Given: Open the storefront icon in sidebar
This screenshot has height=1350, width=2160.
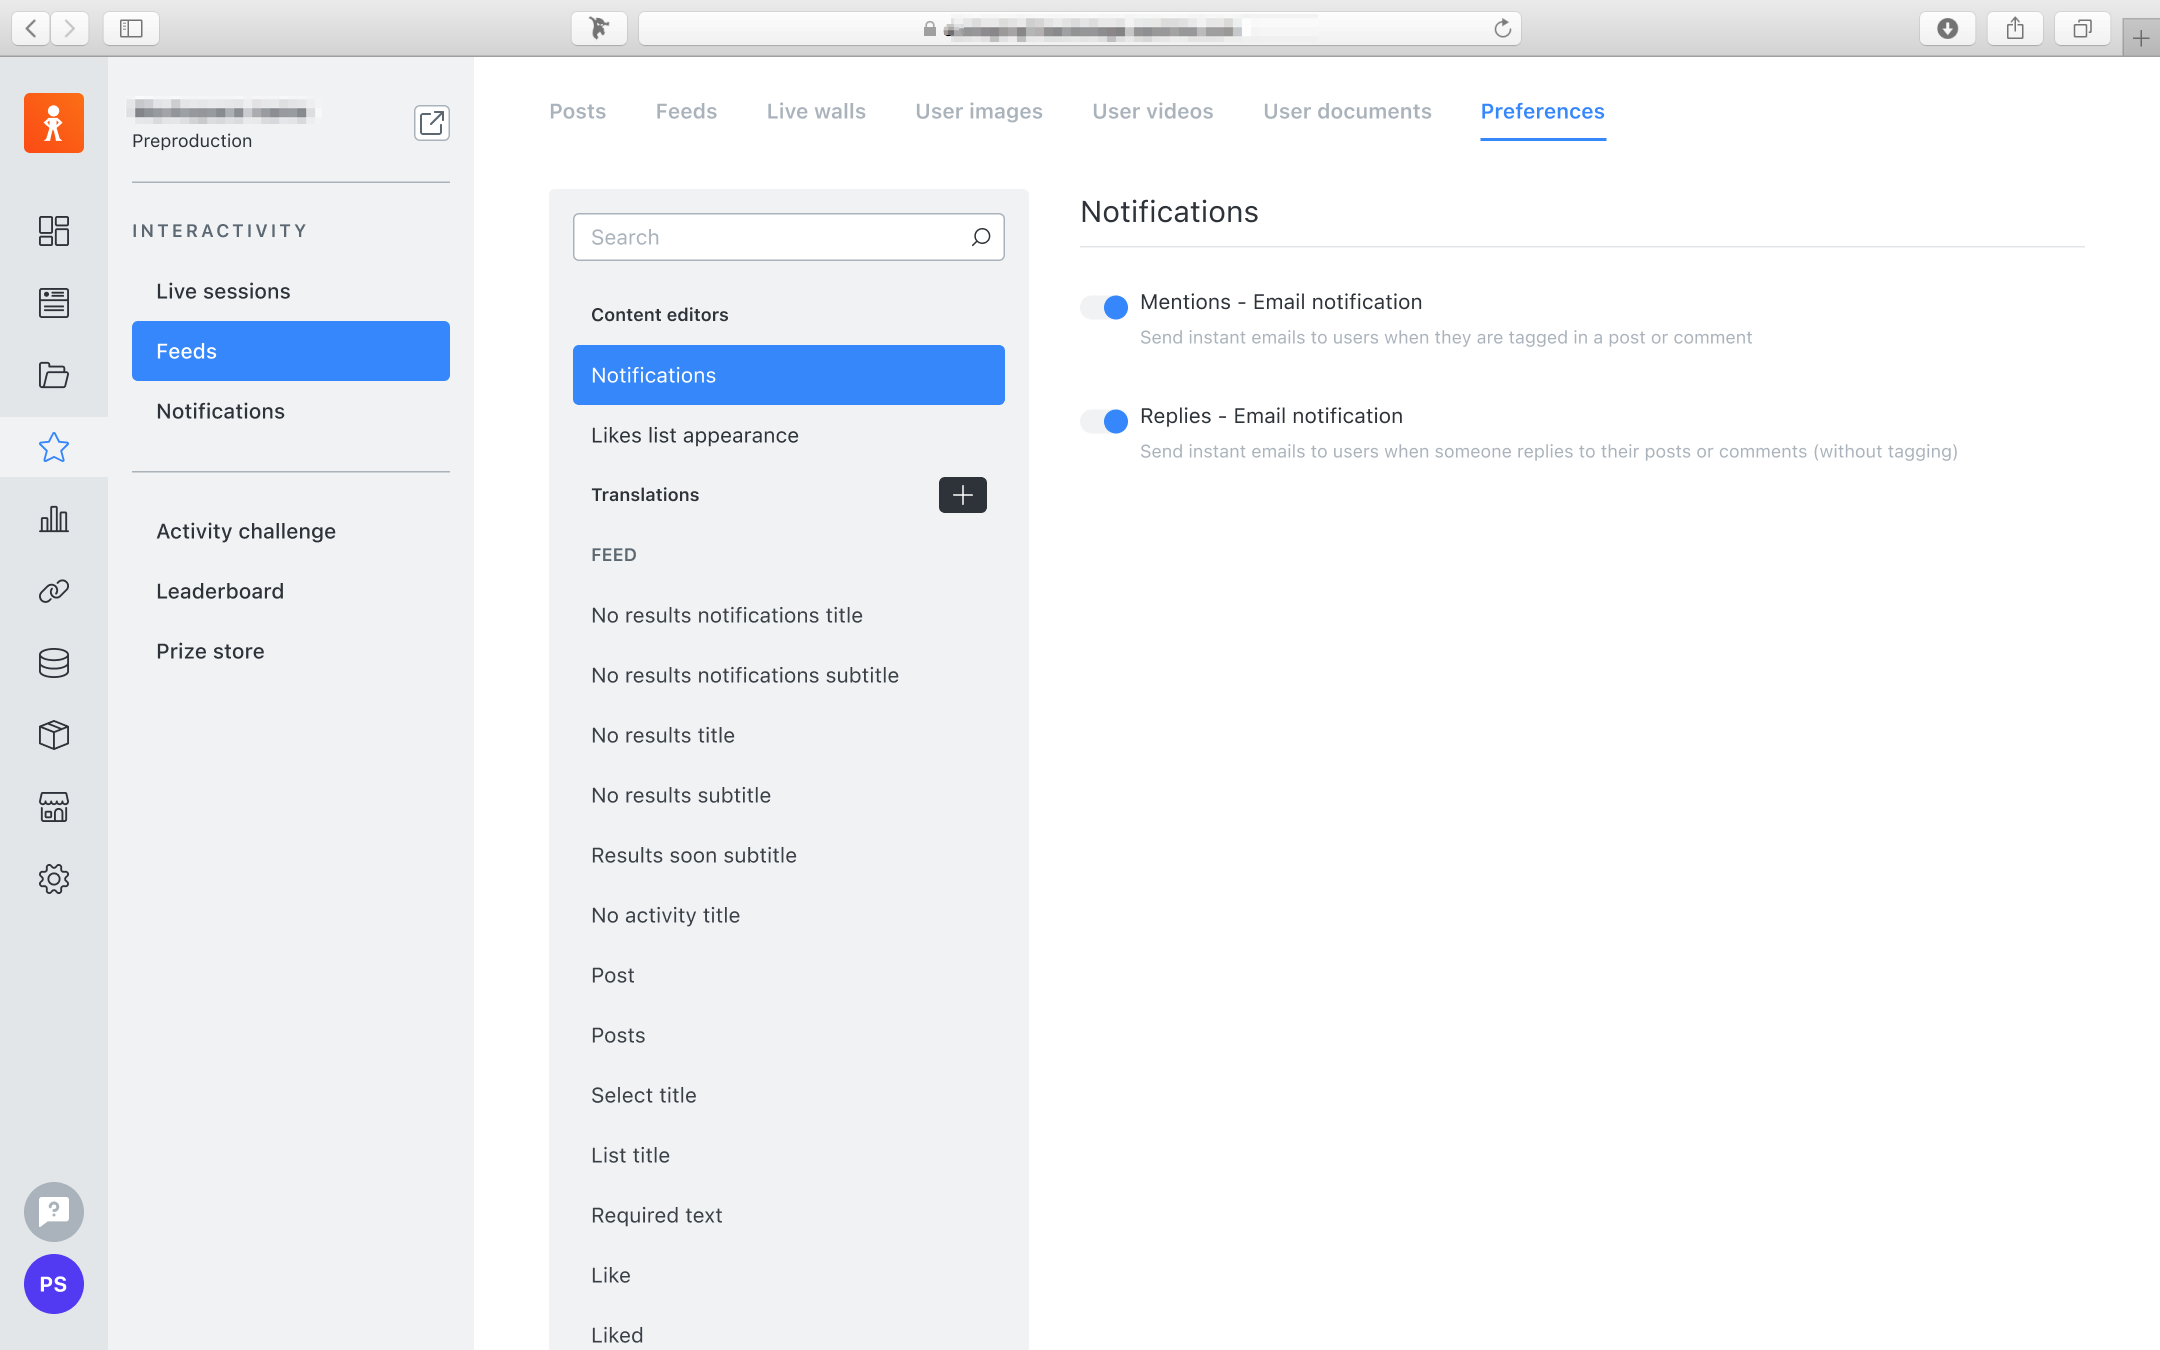Looking at the screenshot, I should [54, 807].
